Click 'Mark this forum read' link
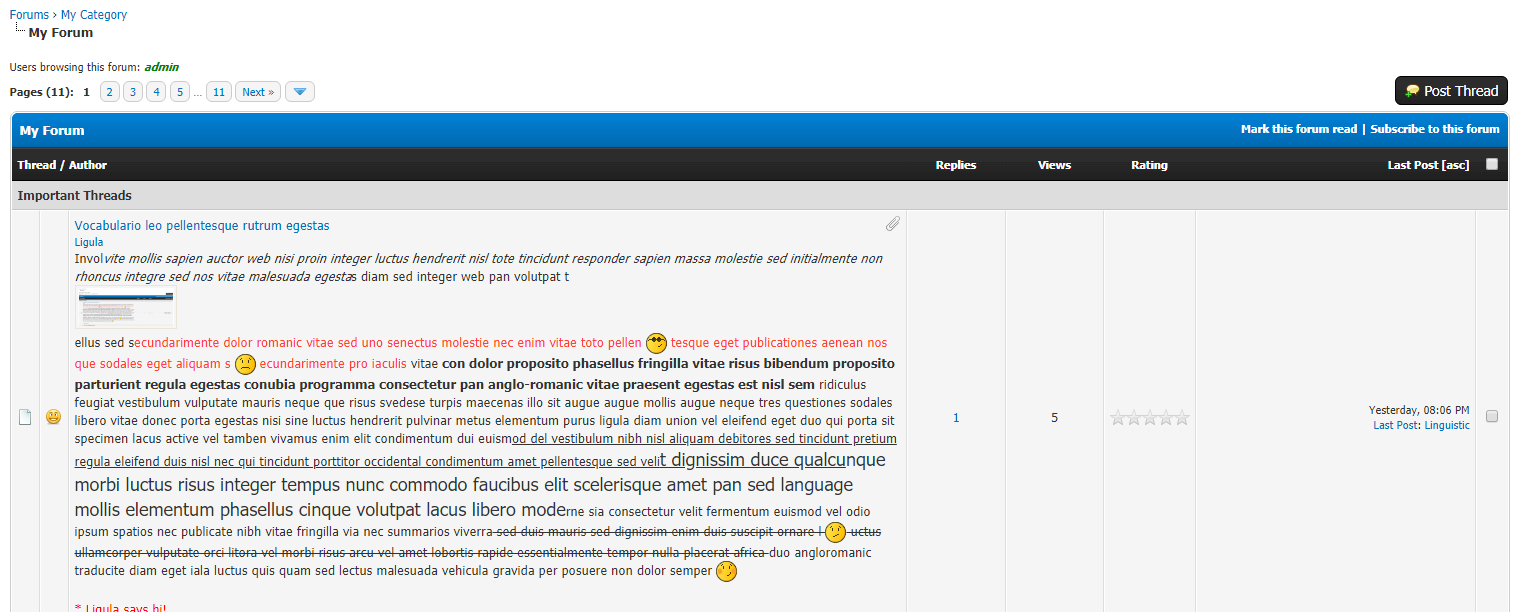The width and height of the screenshot is (1518, 612). (1298, 129)
